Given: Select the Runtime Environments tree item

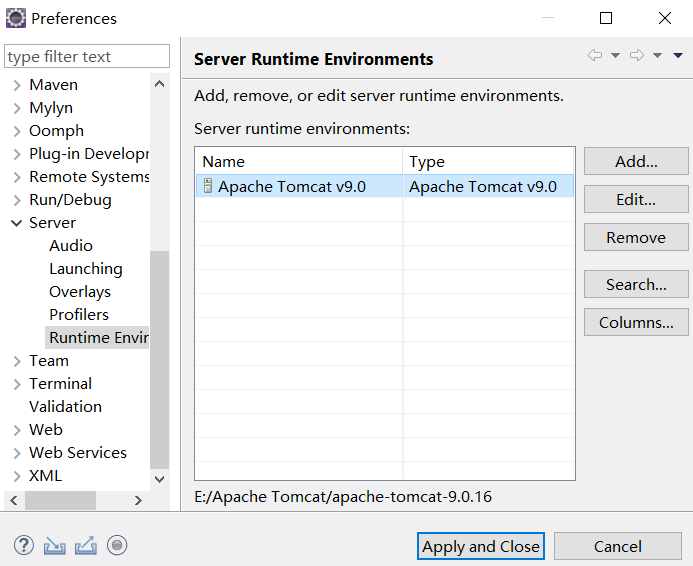Looking at the screenshot, I should click(x=97, y=338).
